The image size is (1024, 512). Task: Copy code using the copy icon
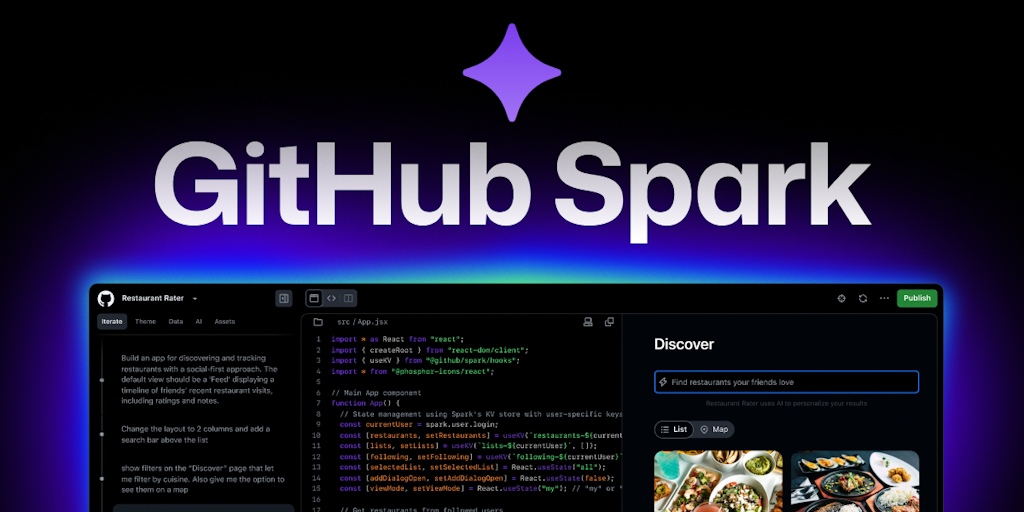pos(609,322)
